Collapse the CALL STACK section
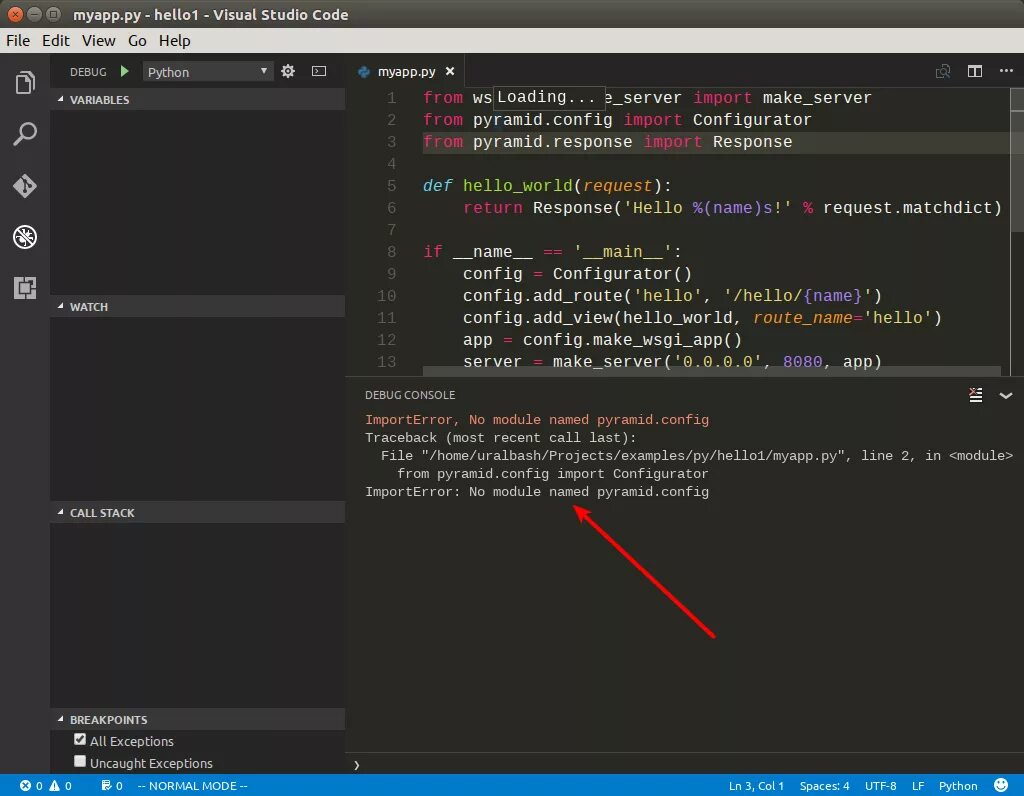 [197, 513]
